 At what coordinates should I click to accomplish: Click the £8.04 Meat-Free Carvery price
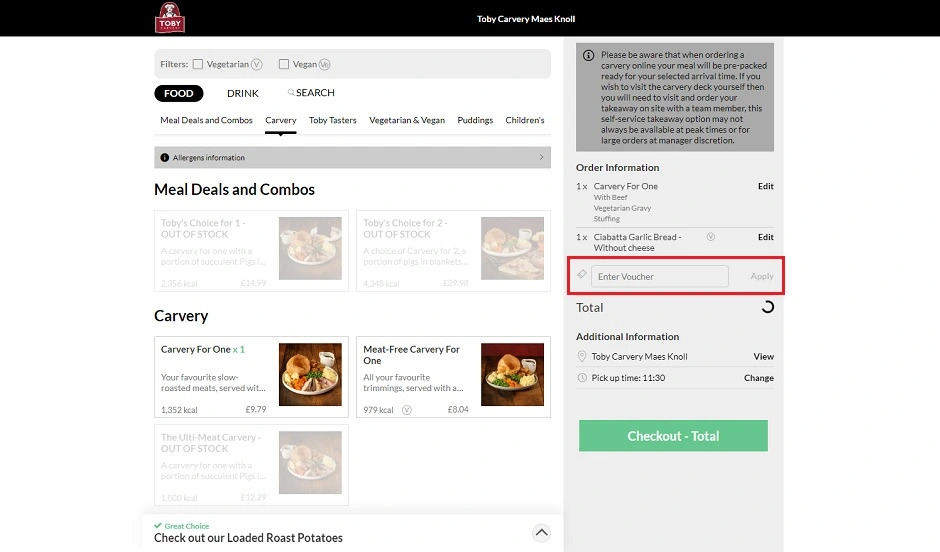(x=458, y=409)
